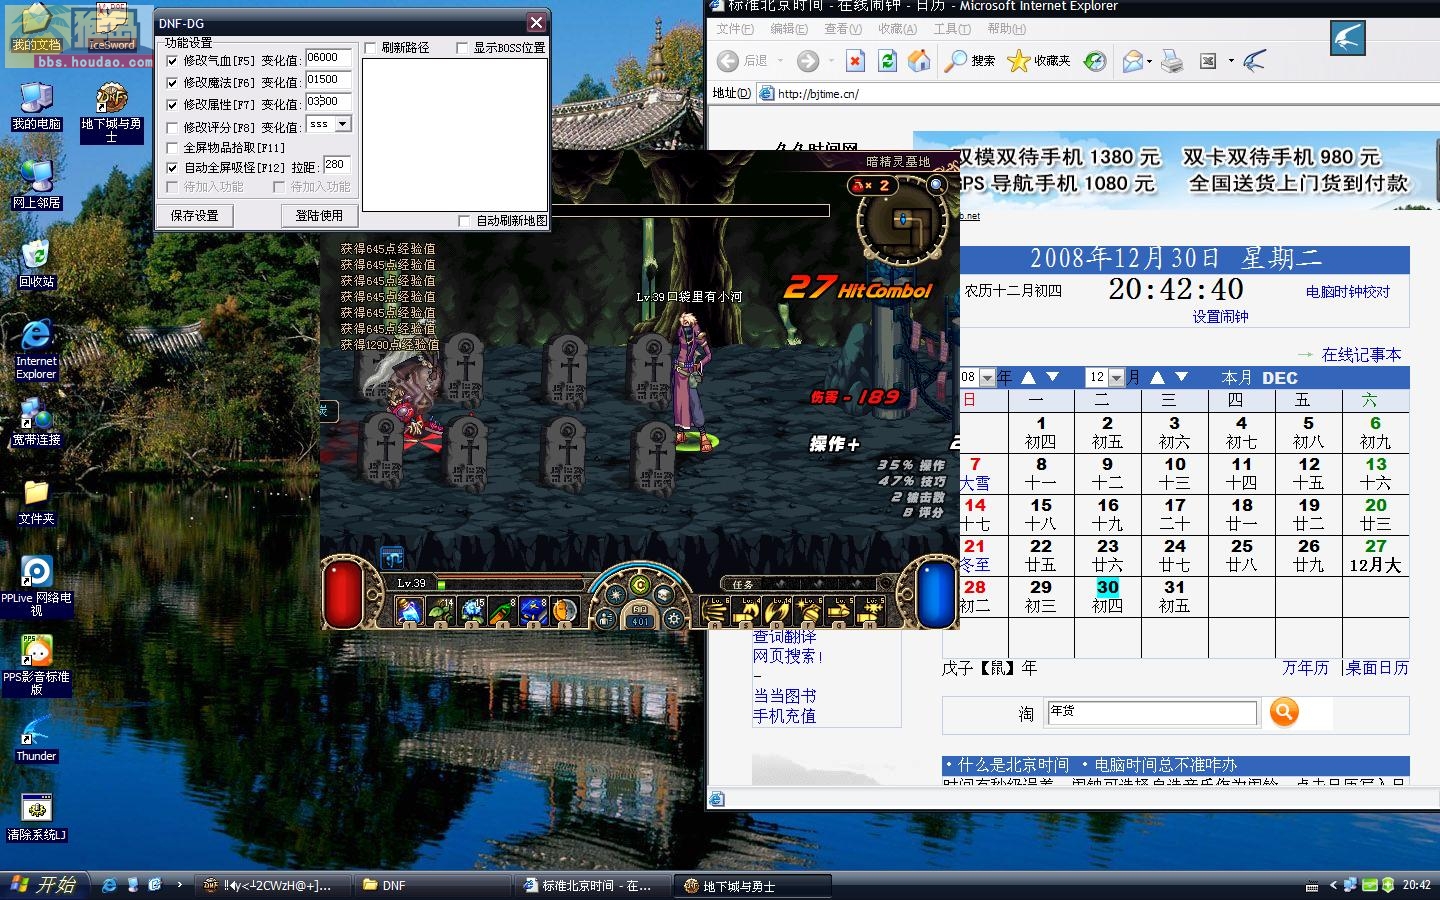Select 网上邻居 desktop icon

pyautogui.click(x=36, y=184)
